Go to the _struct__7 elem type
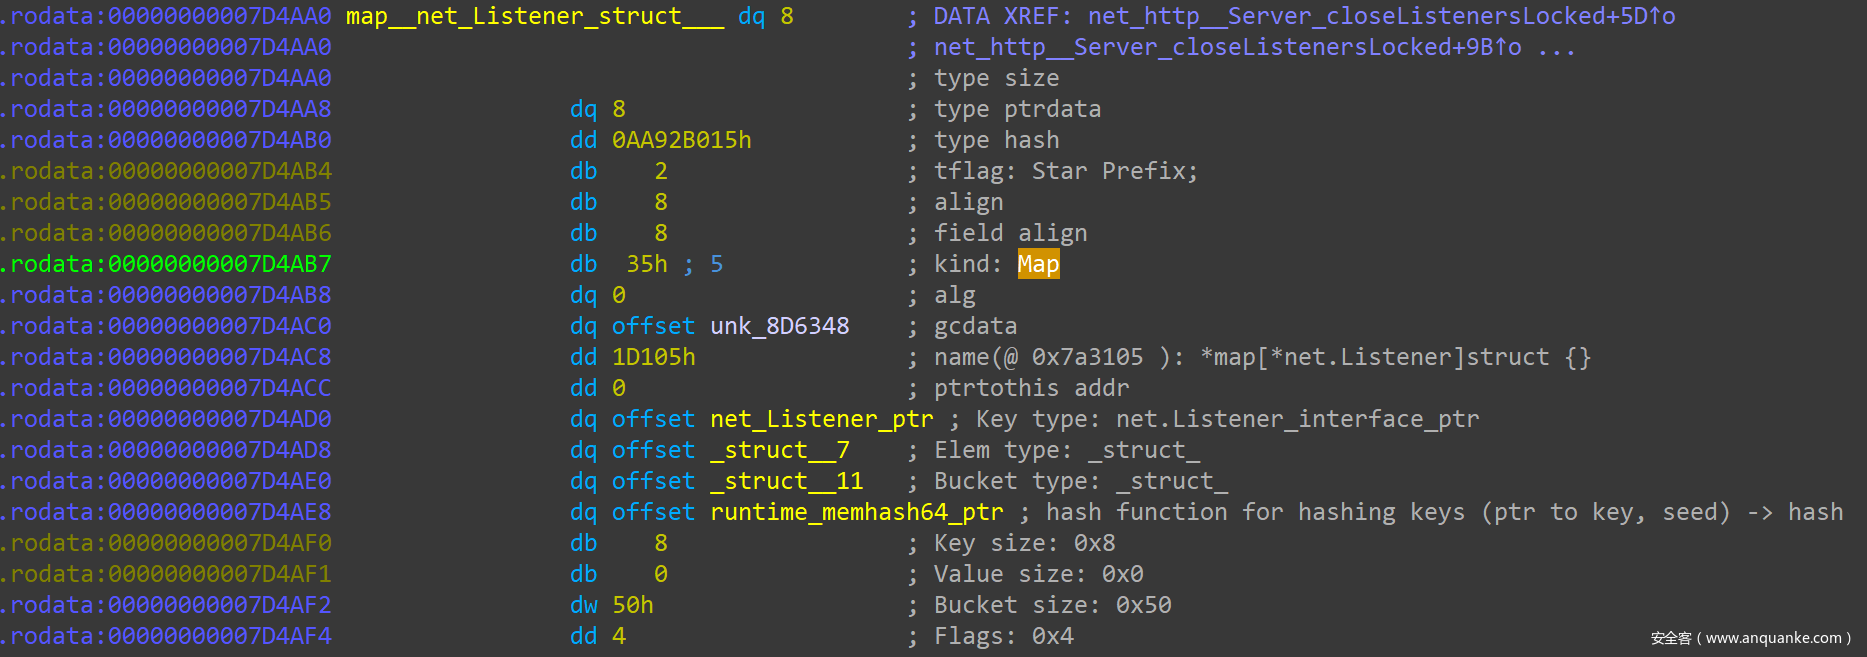The image size is (1867, 657). point(779,450)
